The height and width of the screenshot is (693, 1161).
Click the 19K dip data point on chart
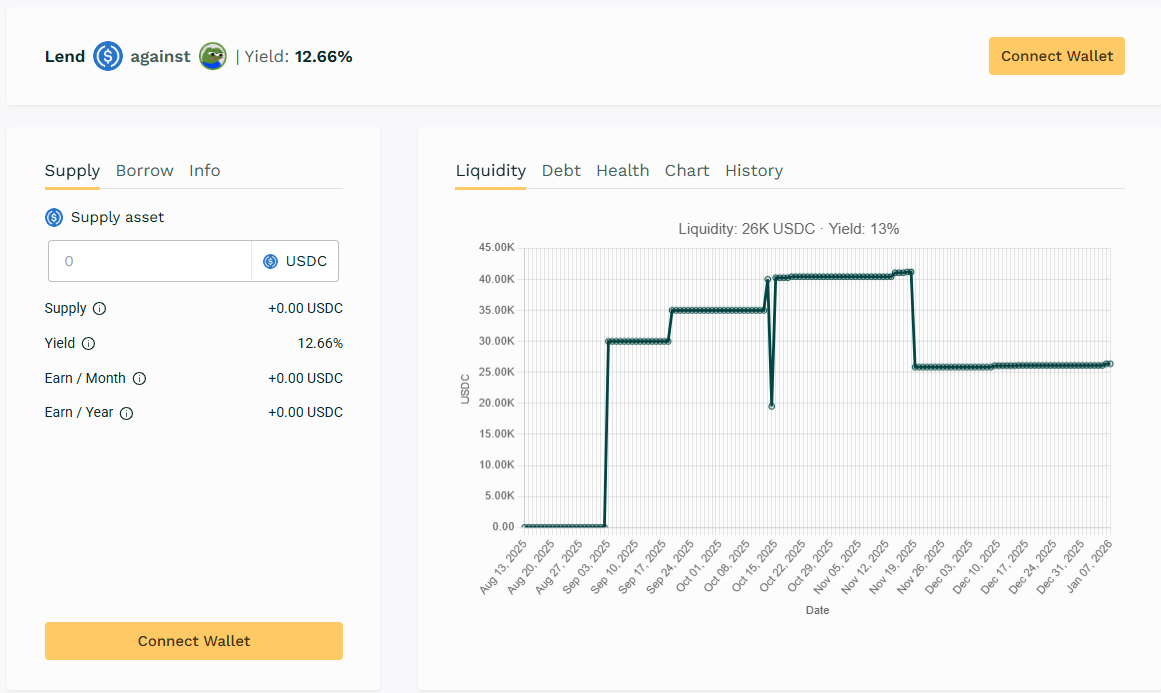pos(771,406)
